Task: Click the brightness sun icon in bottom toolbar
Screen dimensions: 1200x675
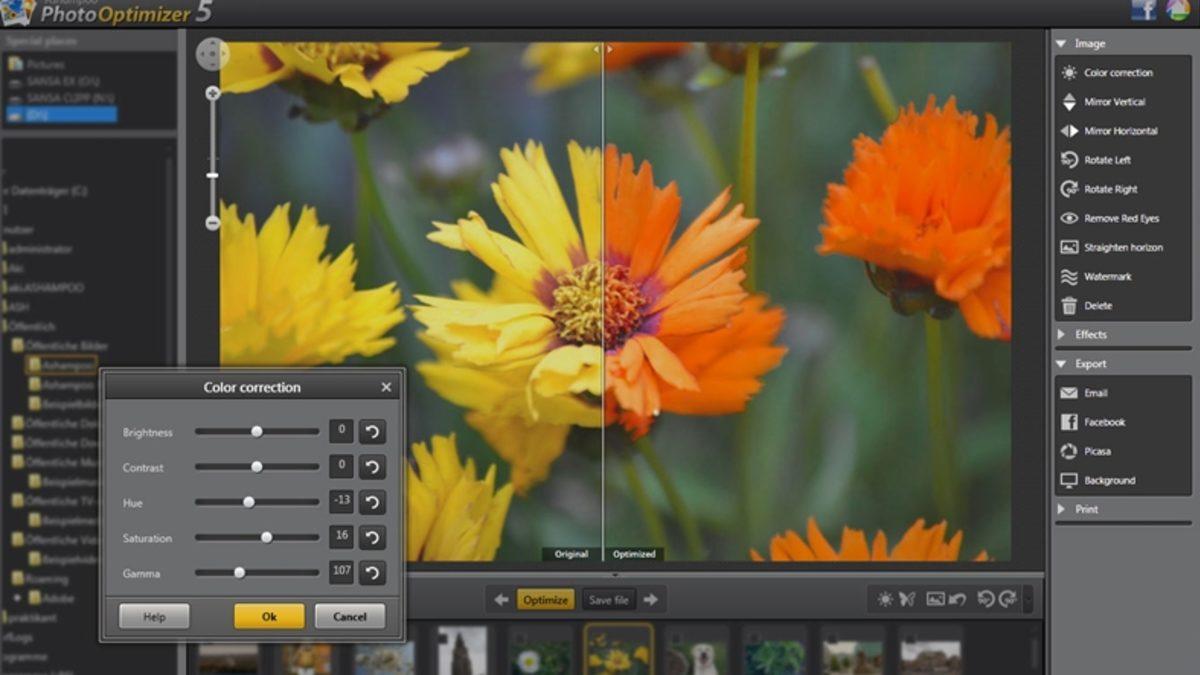Action: pyautogui.click(x=886, y=597)
